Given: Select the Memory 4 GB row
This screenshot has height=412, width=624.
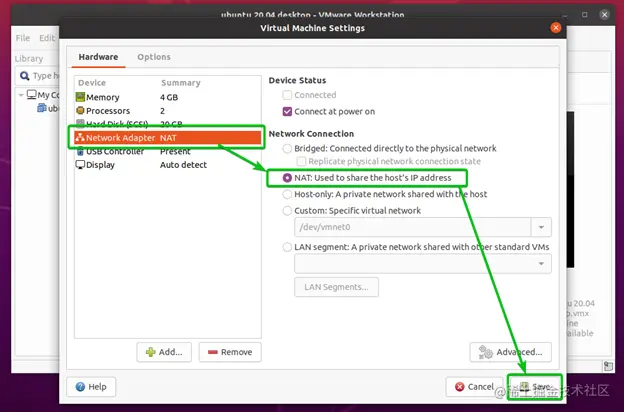Looking at the screenshot, I should (x=168, y=97).
